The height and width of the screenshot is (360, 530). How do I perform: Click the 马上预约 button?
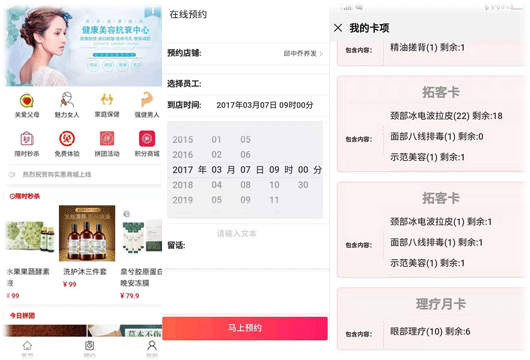[245, 328]
